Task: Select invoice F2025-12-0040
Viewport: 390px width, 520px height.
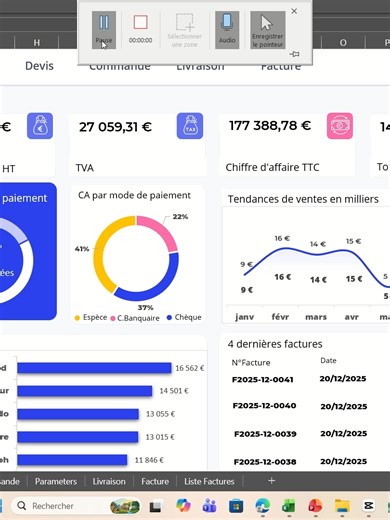Action: pyautogui.click(x=264, y=406)
